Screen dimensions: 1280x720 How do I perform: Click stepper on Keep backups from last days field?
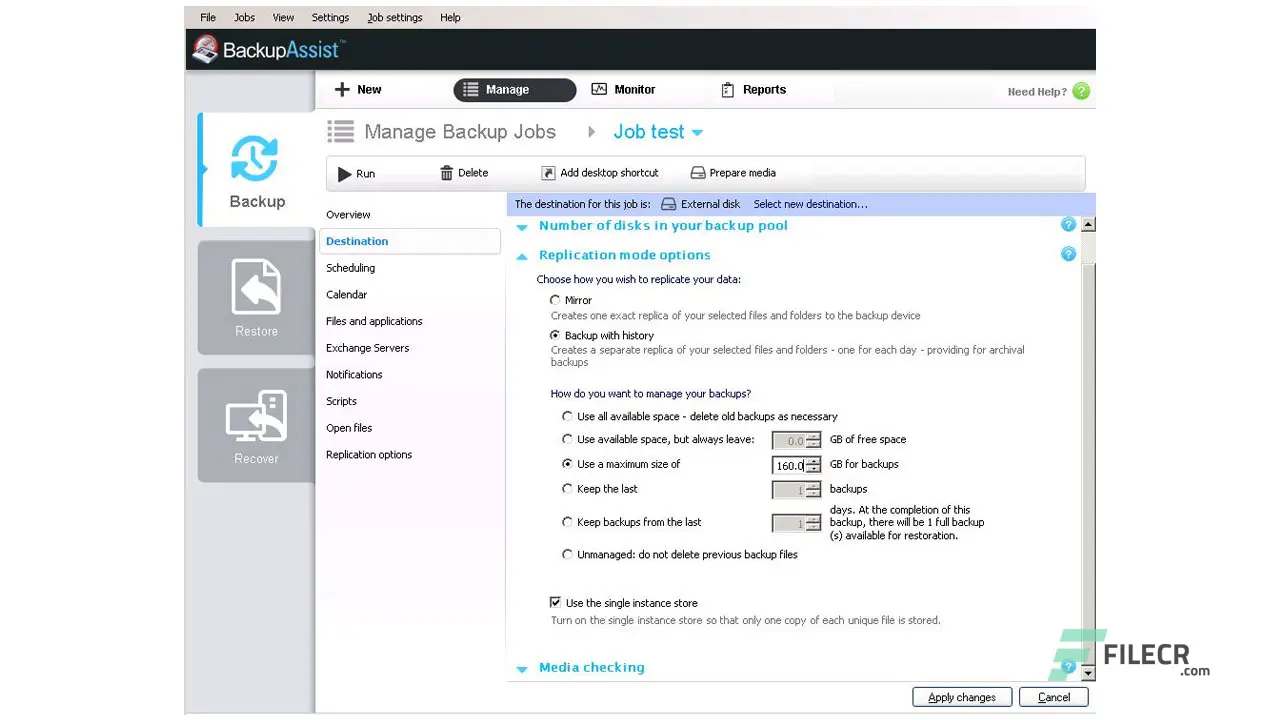(x=813, y=523)
